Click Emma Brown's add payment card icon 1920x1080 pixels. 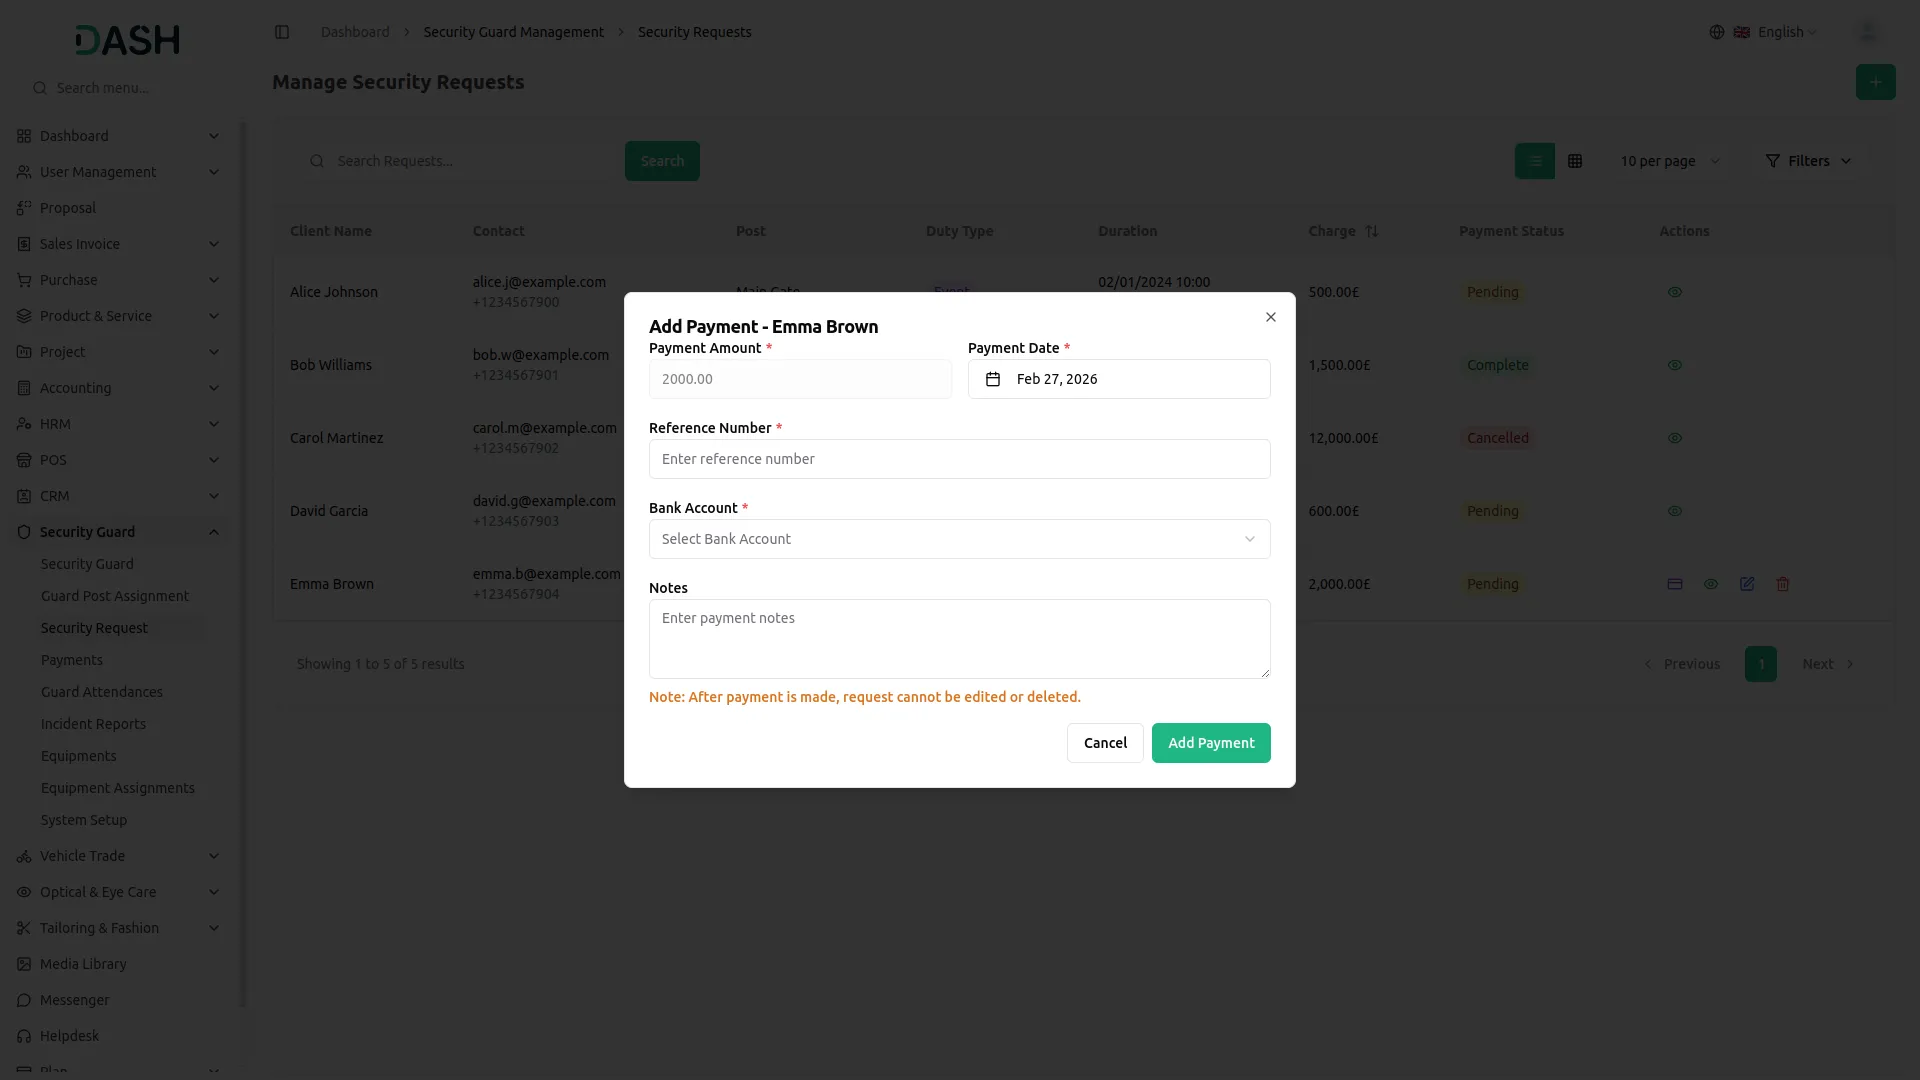[x=1675, y=584]
